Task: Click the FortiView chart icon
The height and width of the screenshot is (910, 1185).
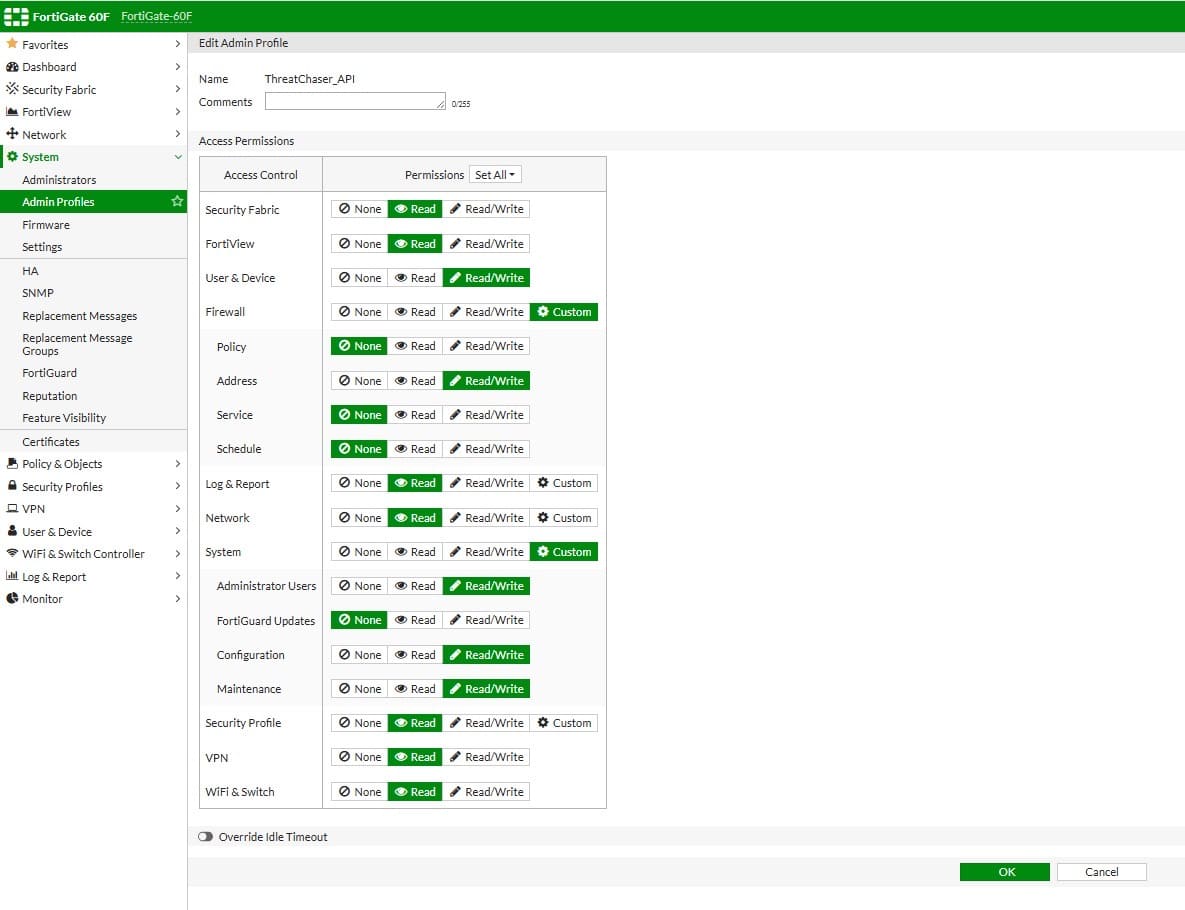Action: click(12, 112)
